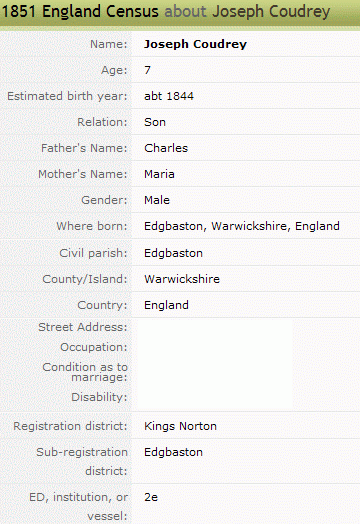Select the Gender value Male
Image resolution: width=360 pixels, height=524 pixels.
(x=157, y=200)
